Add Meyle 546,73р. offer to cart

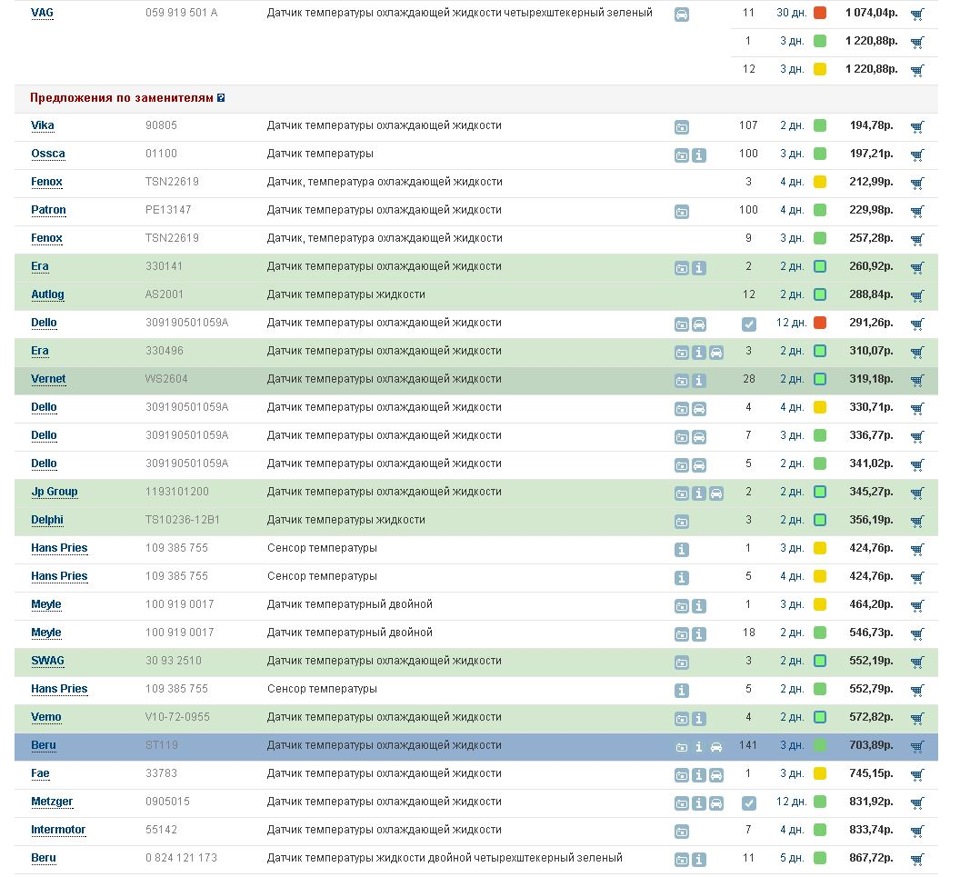pyautogui.click(x=917, y=634)
